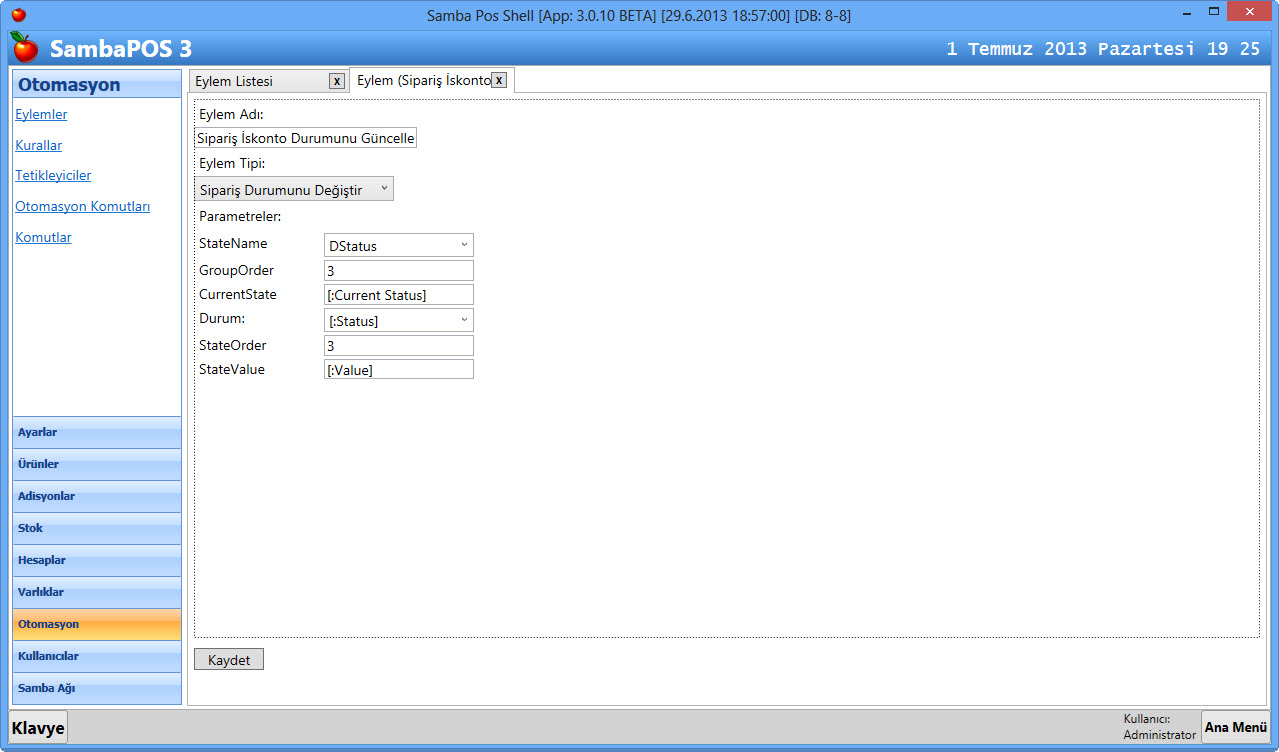Go to Otomasyon Komutları link
Image resolution: width=1279 pixels, height=752 pixels.
click(x=82, y=206)
